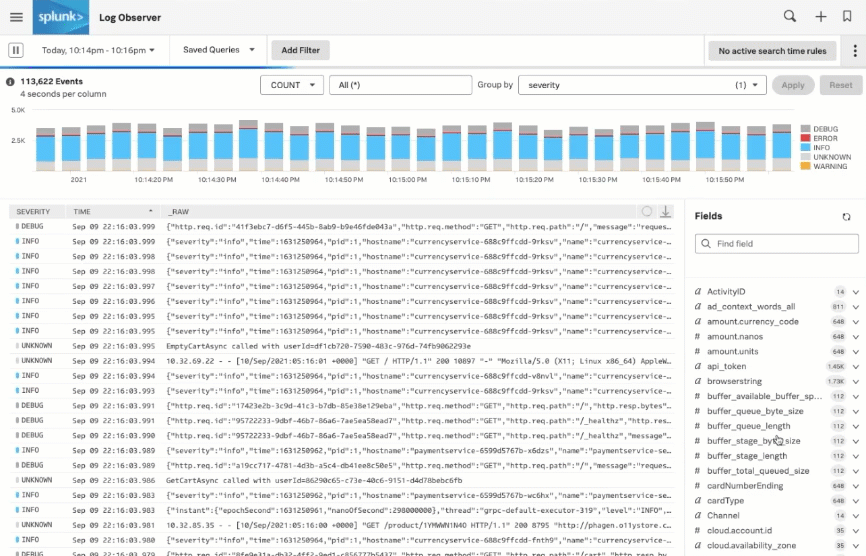
Task: Expand the ActivityID field
Action: click(x=856, y=292)
